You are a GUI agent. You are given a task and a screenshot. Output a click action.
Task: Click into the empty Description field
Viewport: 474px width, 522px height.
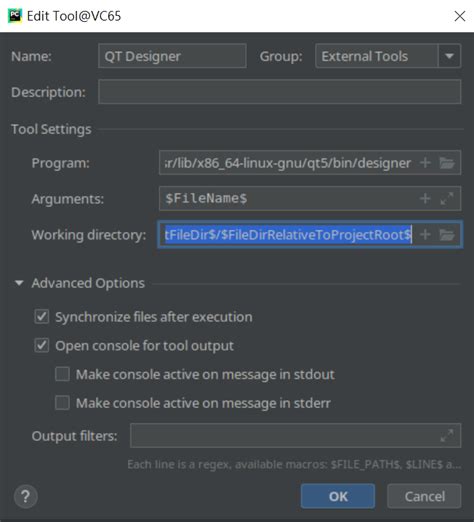[280, 92]
